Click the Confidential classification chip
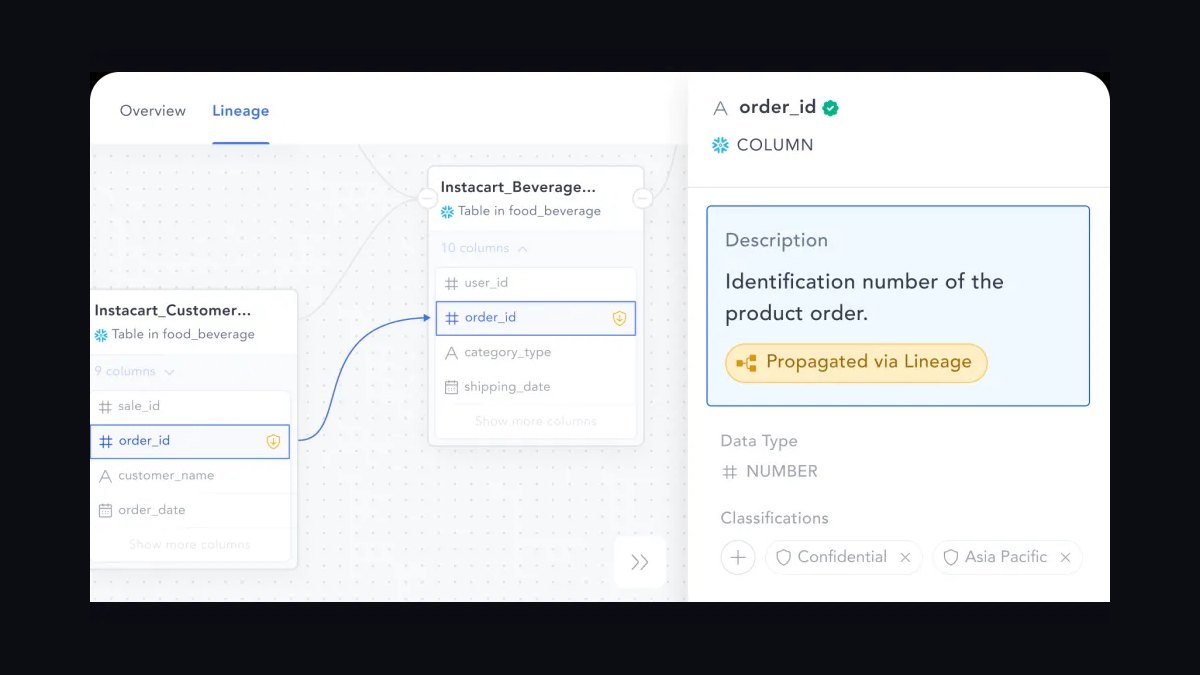This screenshot has width=1200, height=675. tap(844, 557)
